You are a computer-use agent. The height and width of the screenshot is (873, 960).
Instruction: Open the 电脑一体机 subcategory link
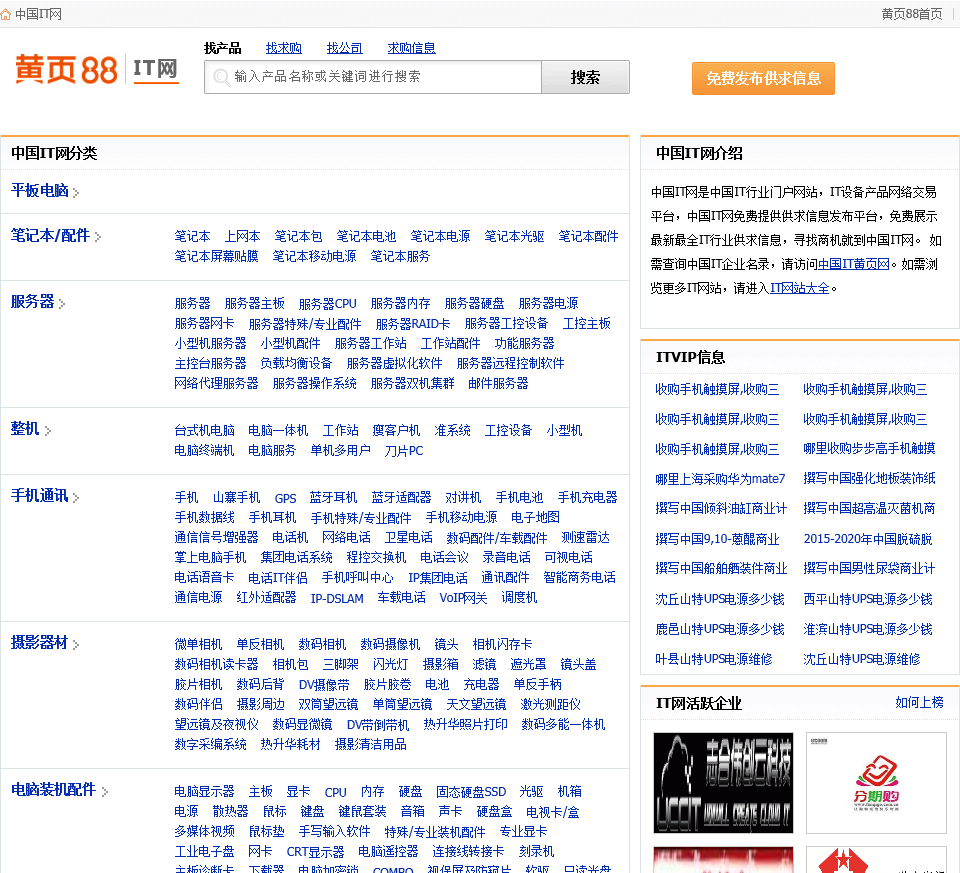(x=278, y=431)
